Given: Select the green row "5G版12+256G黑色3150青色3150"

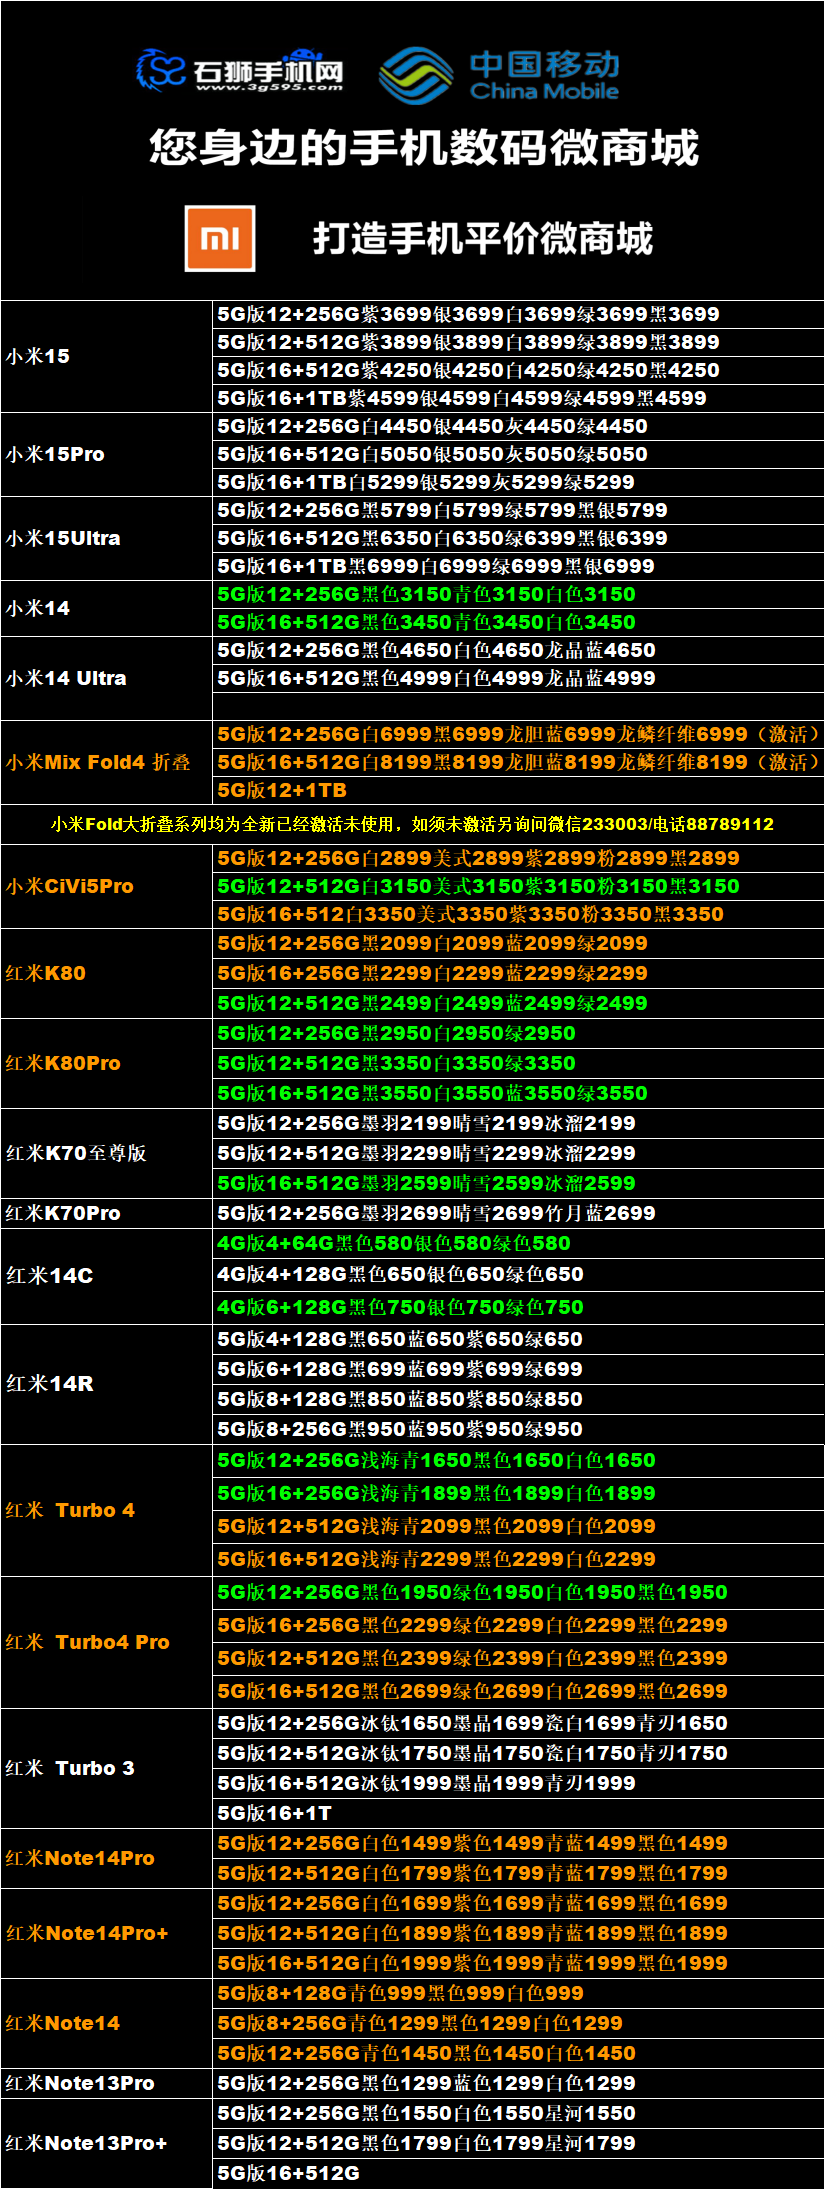Looking at the screenshot, I should (519, 594).
